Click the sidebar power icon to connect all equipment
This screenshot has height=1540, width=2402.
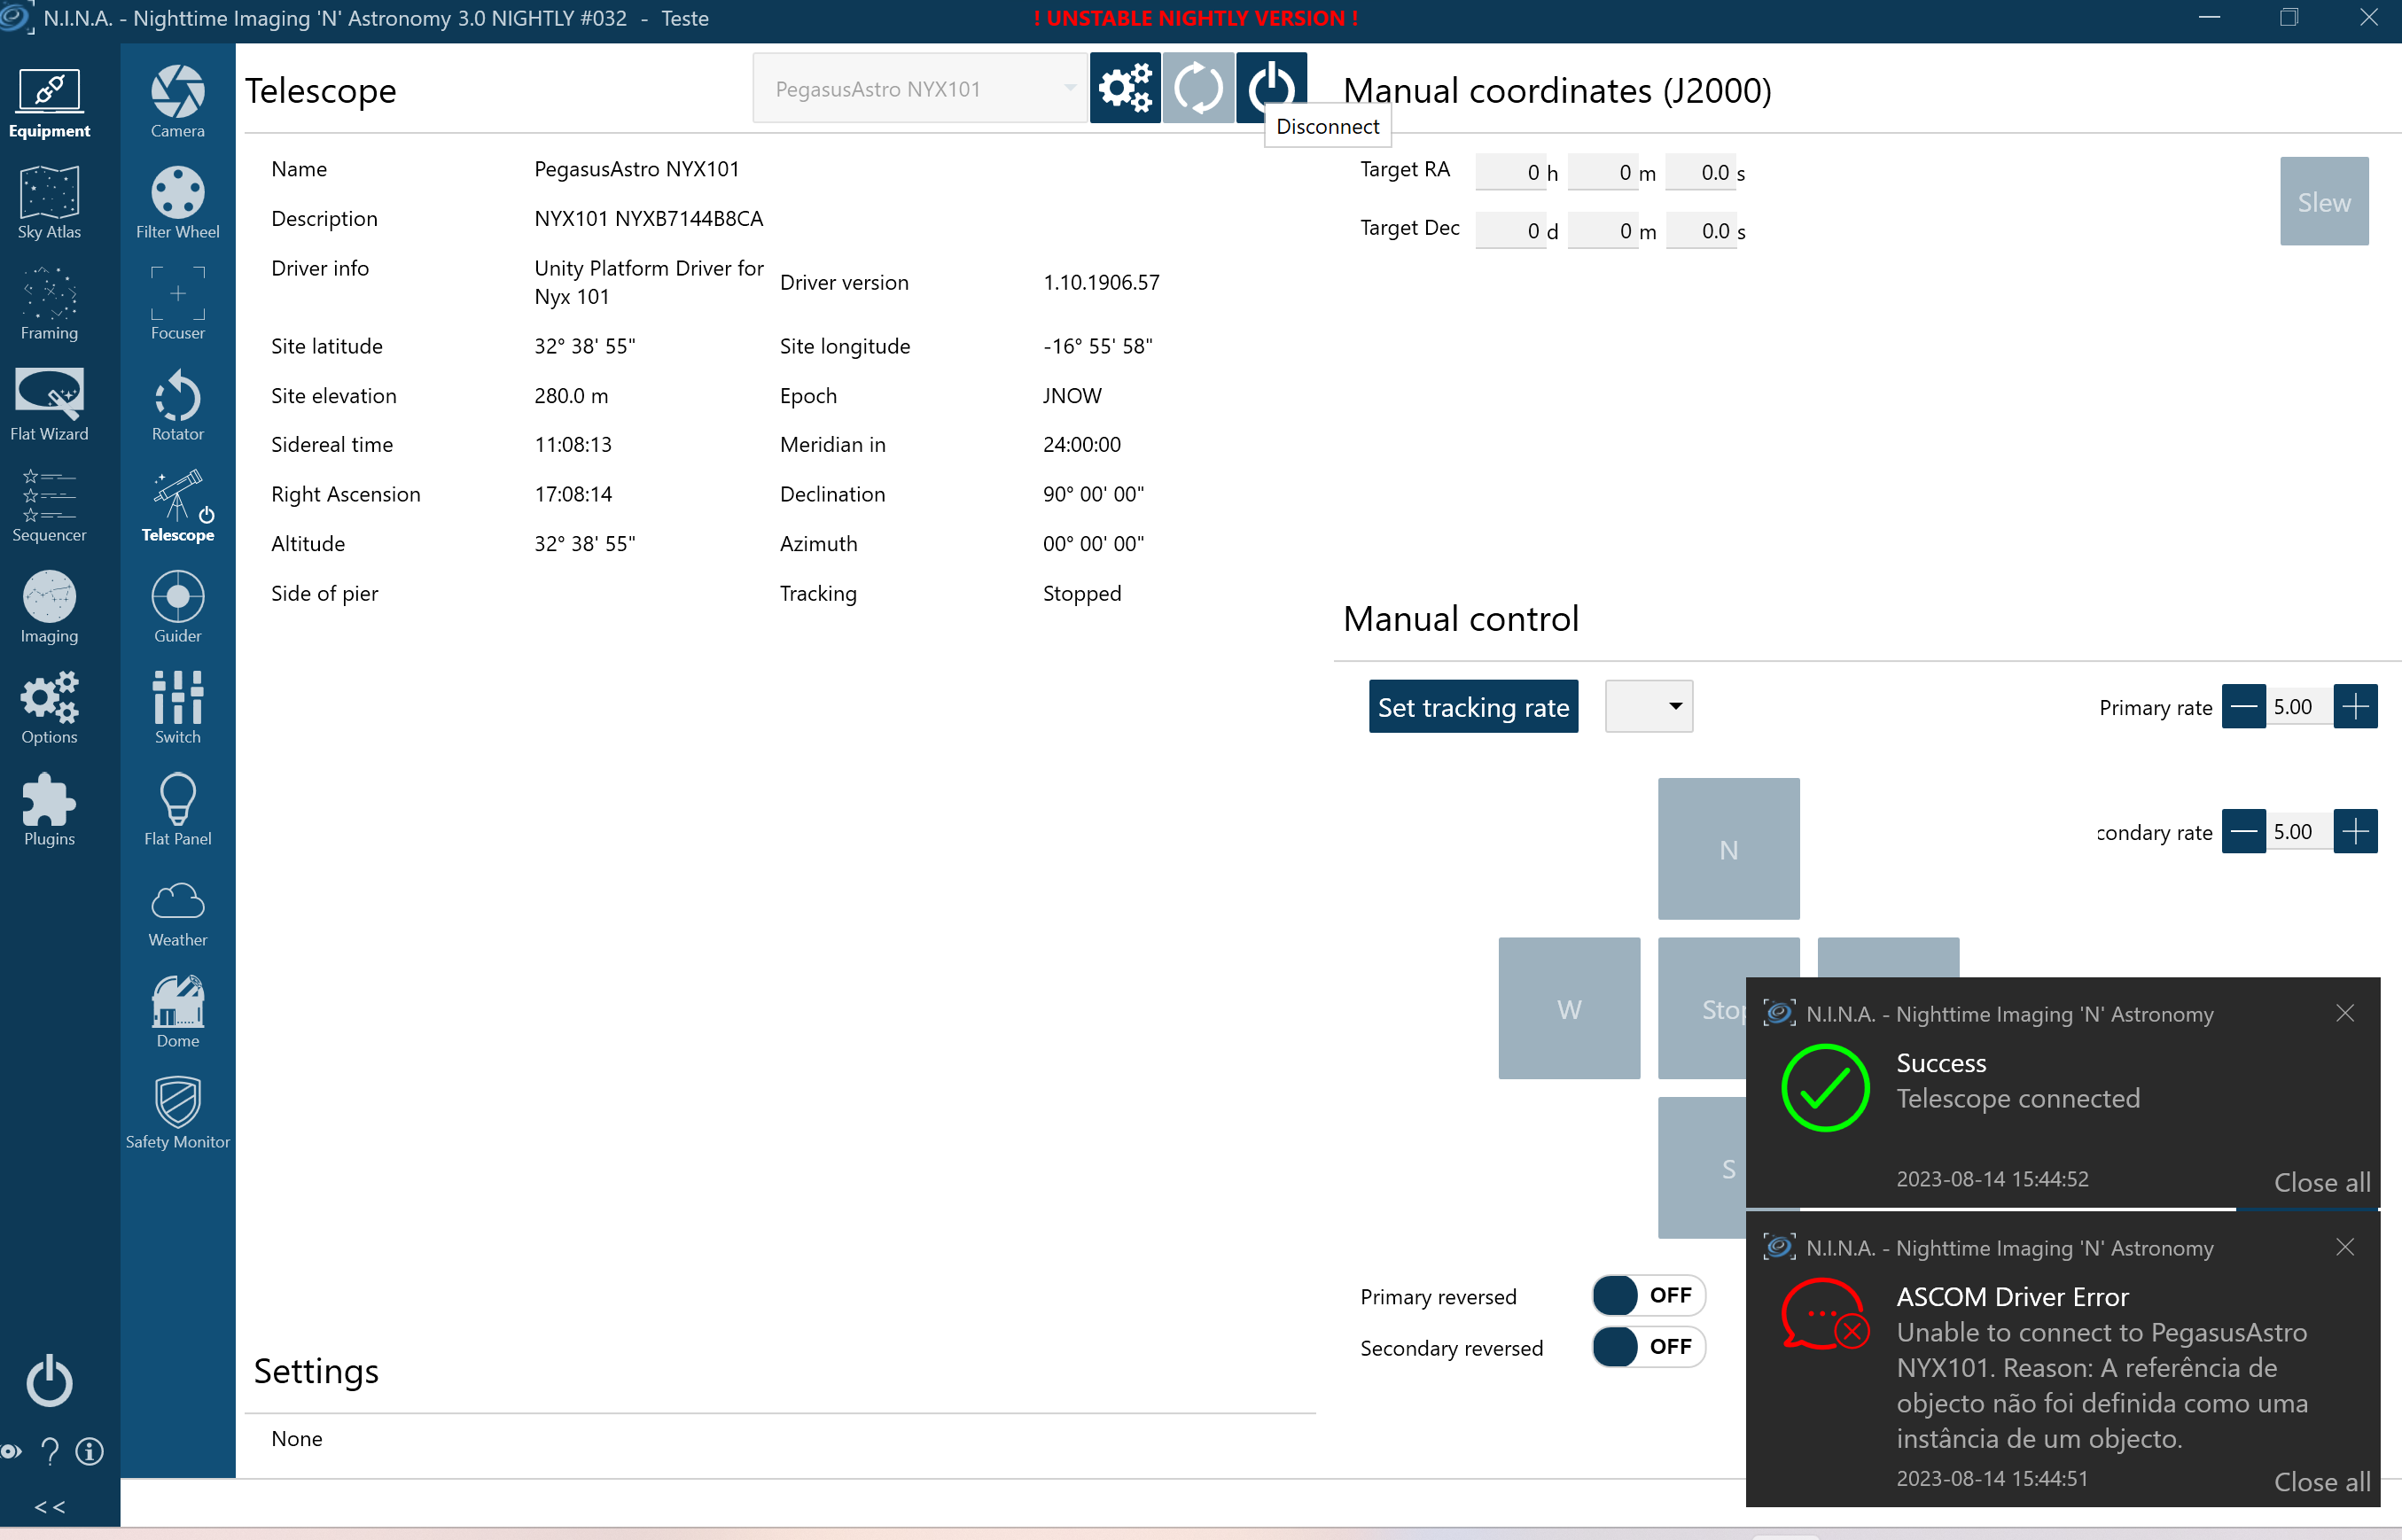49,1382
